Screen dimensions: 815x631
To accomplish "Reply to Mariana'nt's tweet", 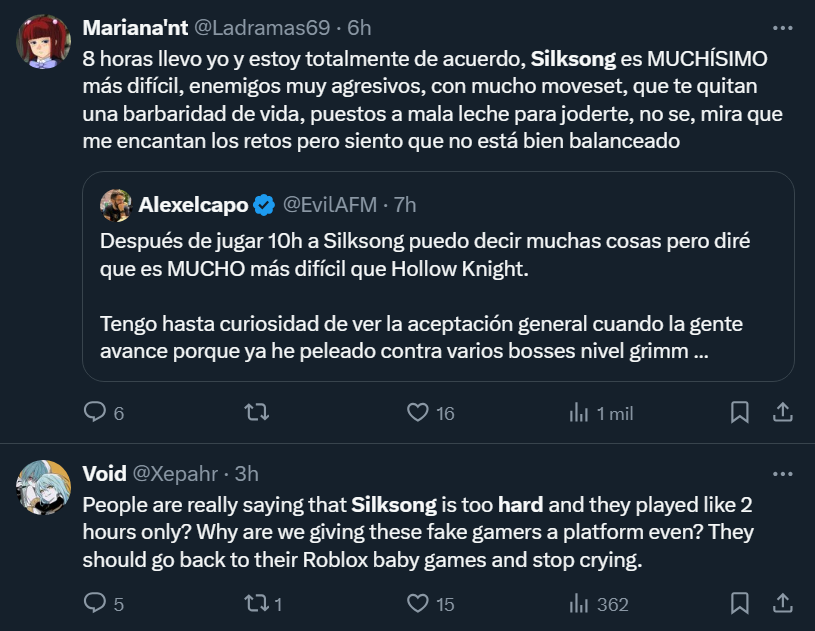I will tap(95, 412).
